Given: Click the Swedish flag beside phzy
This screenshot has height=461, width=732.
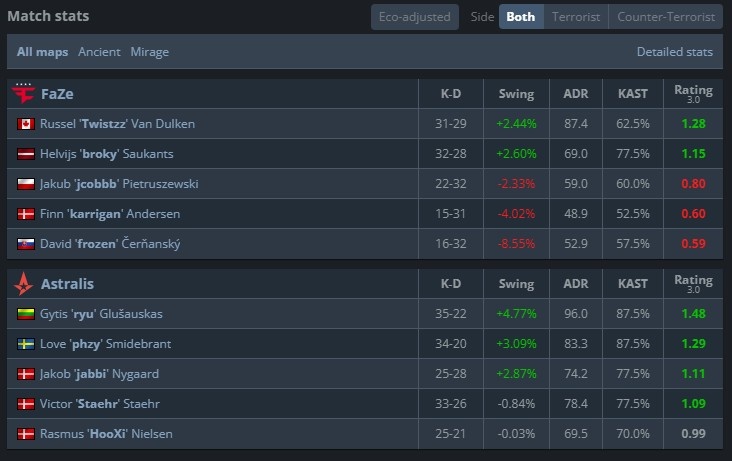Looking at the screenshot, I should 26,344.
